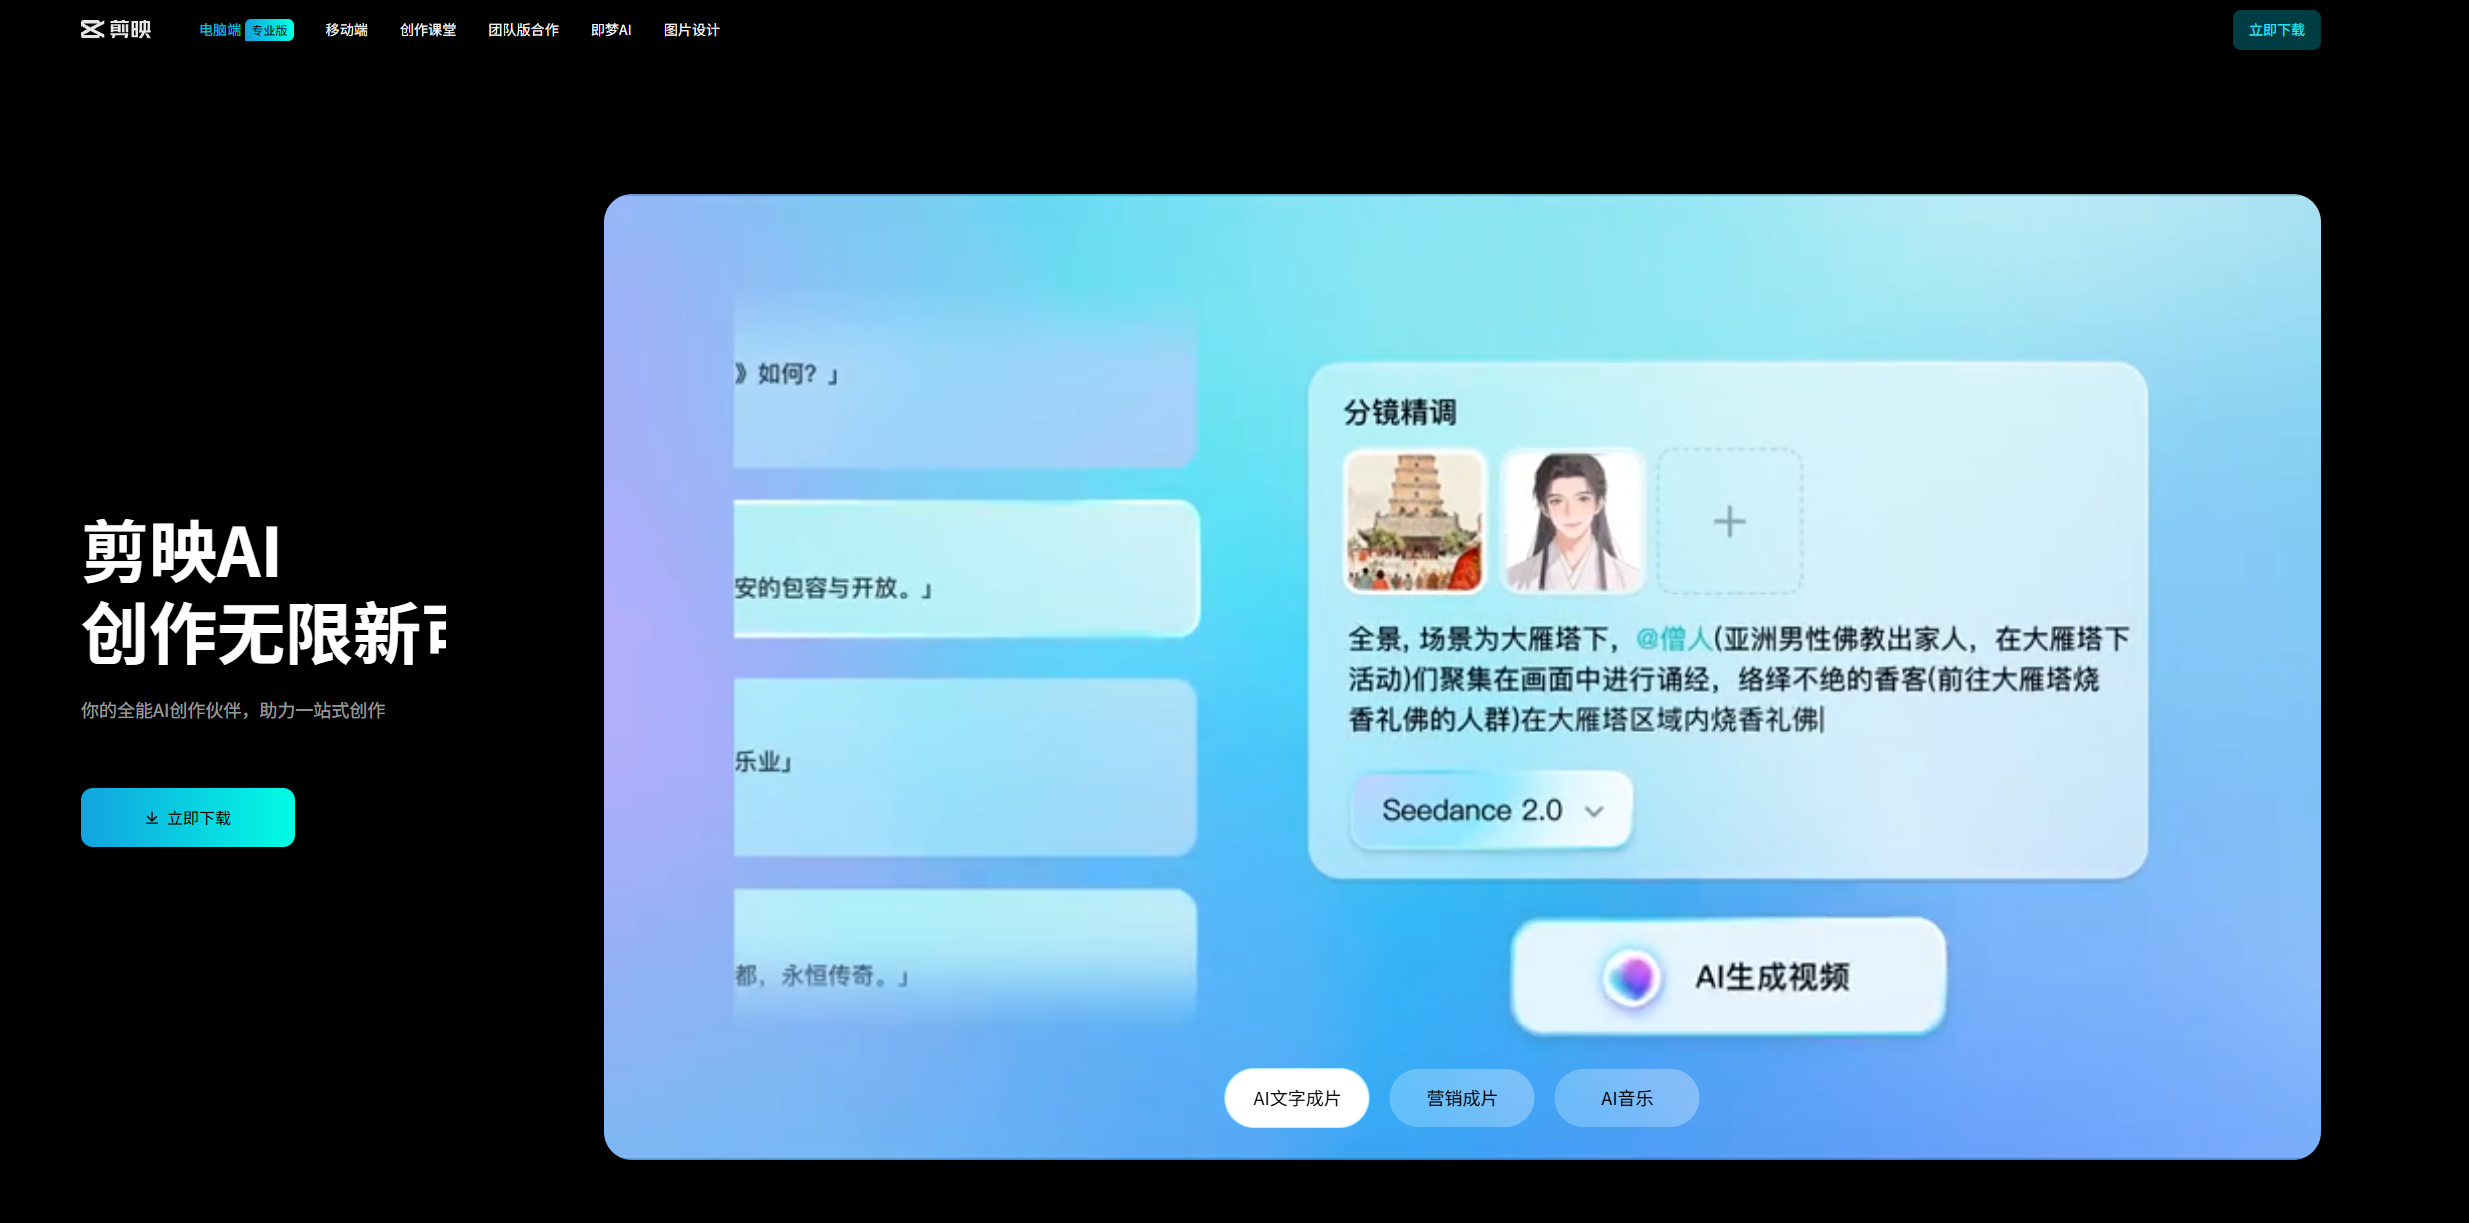
Task: Open the 创作课堂 nav link
Action: pyautogui.click(x=428, y=30)
